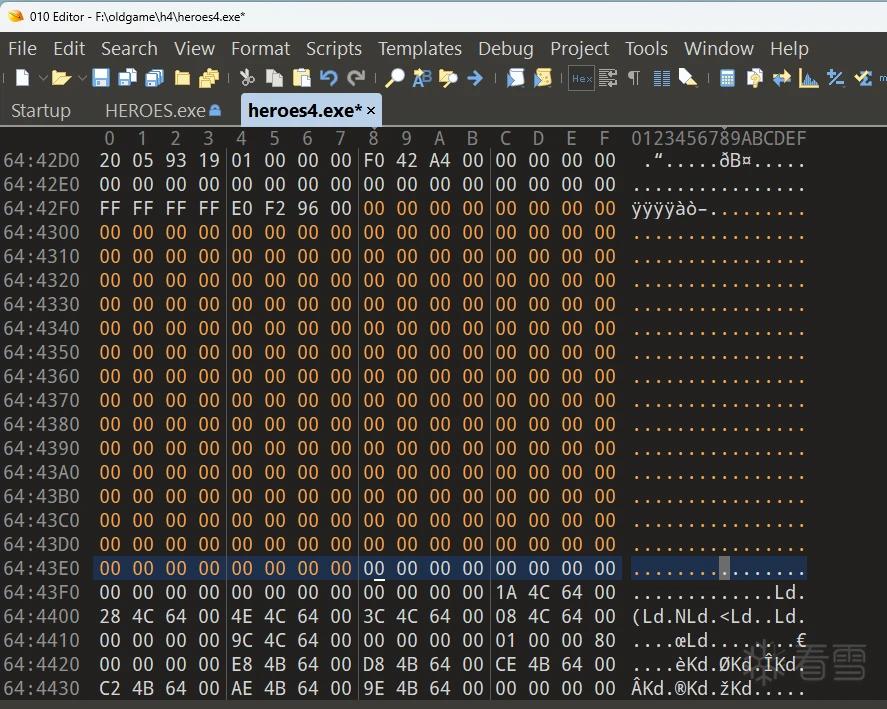Click the Save All icon
The height and width of the screenshot is (709, 887).
pyautogui.click(x=154, y=78)
